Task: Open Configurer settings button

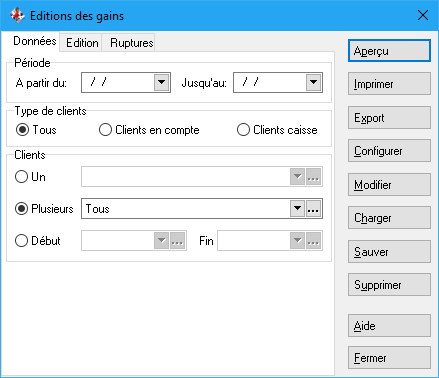Action: (x=389, y=151)
